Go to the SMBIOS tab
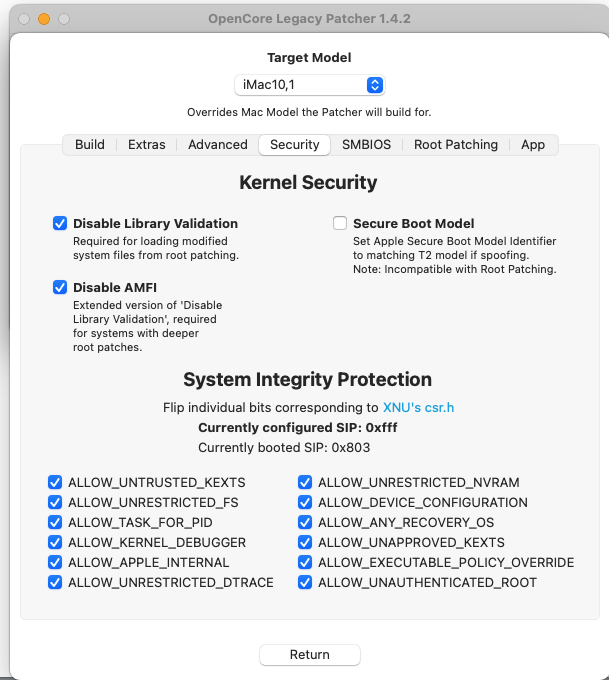The height and width of the screenshot is (680, 609). (x=366, y=144)
